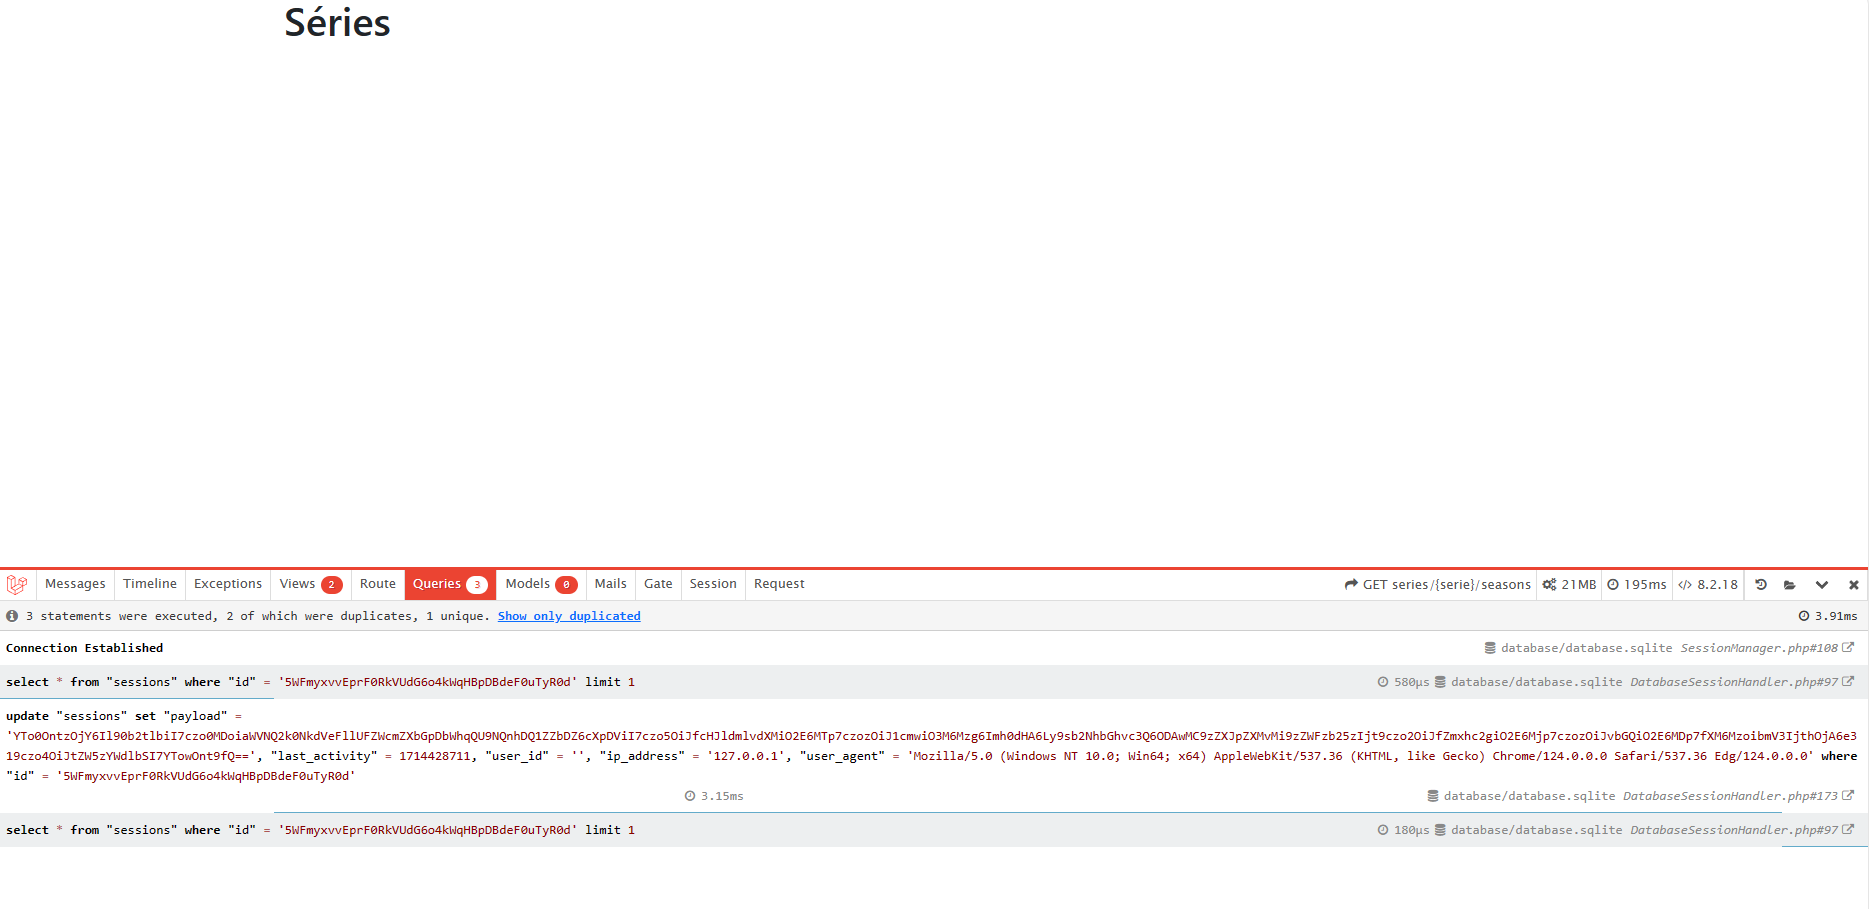Screen dimensions: 1869x909
Task: Click the 3.15ms duration of the update query
Action: pyautogui.click(x=714, y=796)
